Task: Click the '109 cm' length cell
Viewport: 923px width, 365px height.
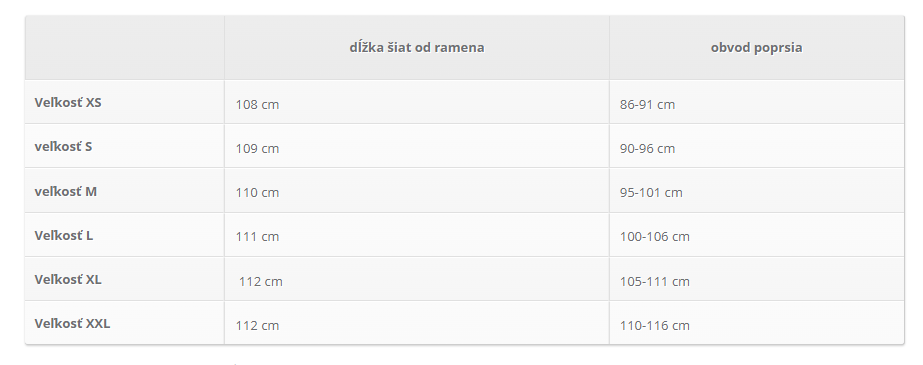Action: click(x=257, y=149)
